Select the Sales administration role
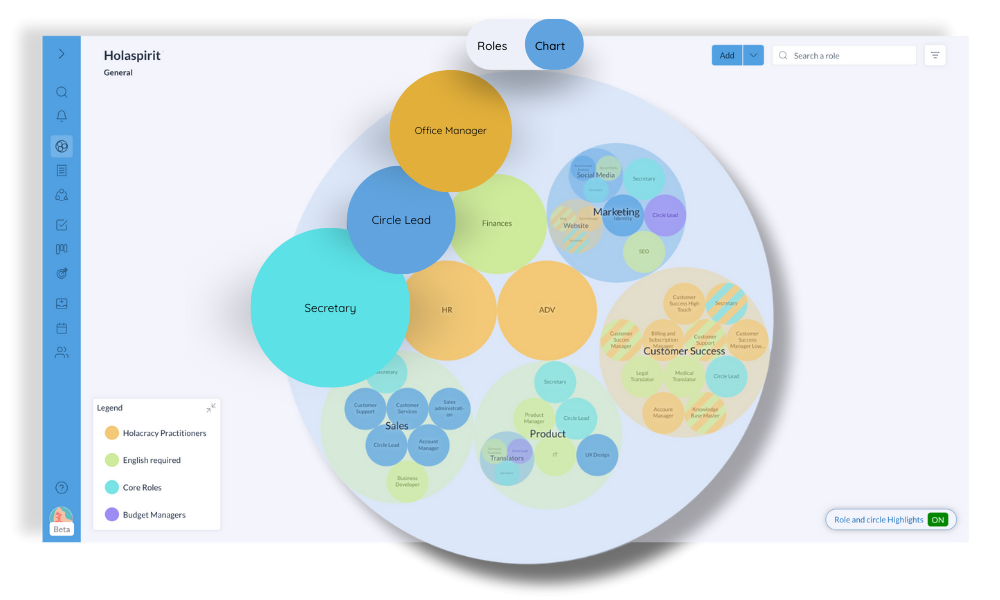 click(450, 408)
